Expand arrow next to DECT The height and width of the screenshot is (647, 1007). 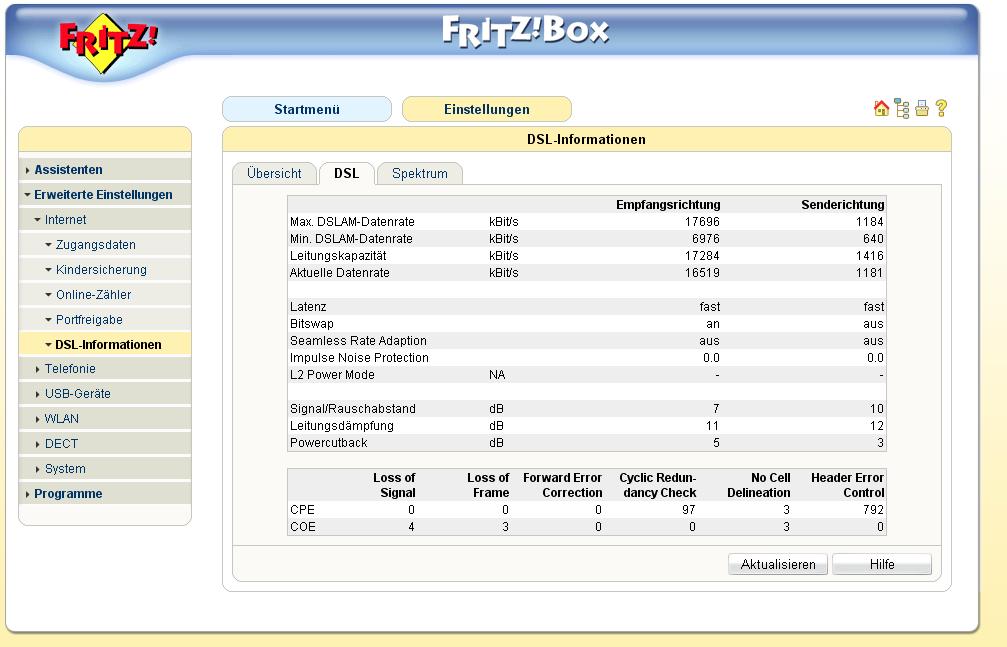point(38,445)
